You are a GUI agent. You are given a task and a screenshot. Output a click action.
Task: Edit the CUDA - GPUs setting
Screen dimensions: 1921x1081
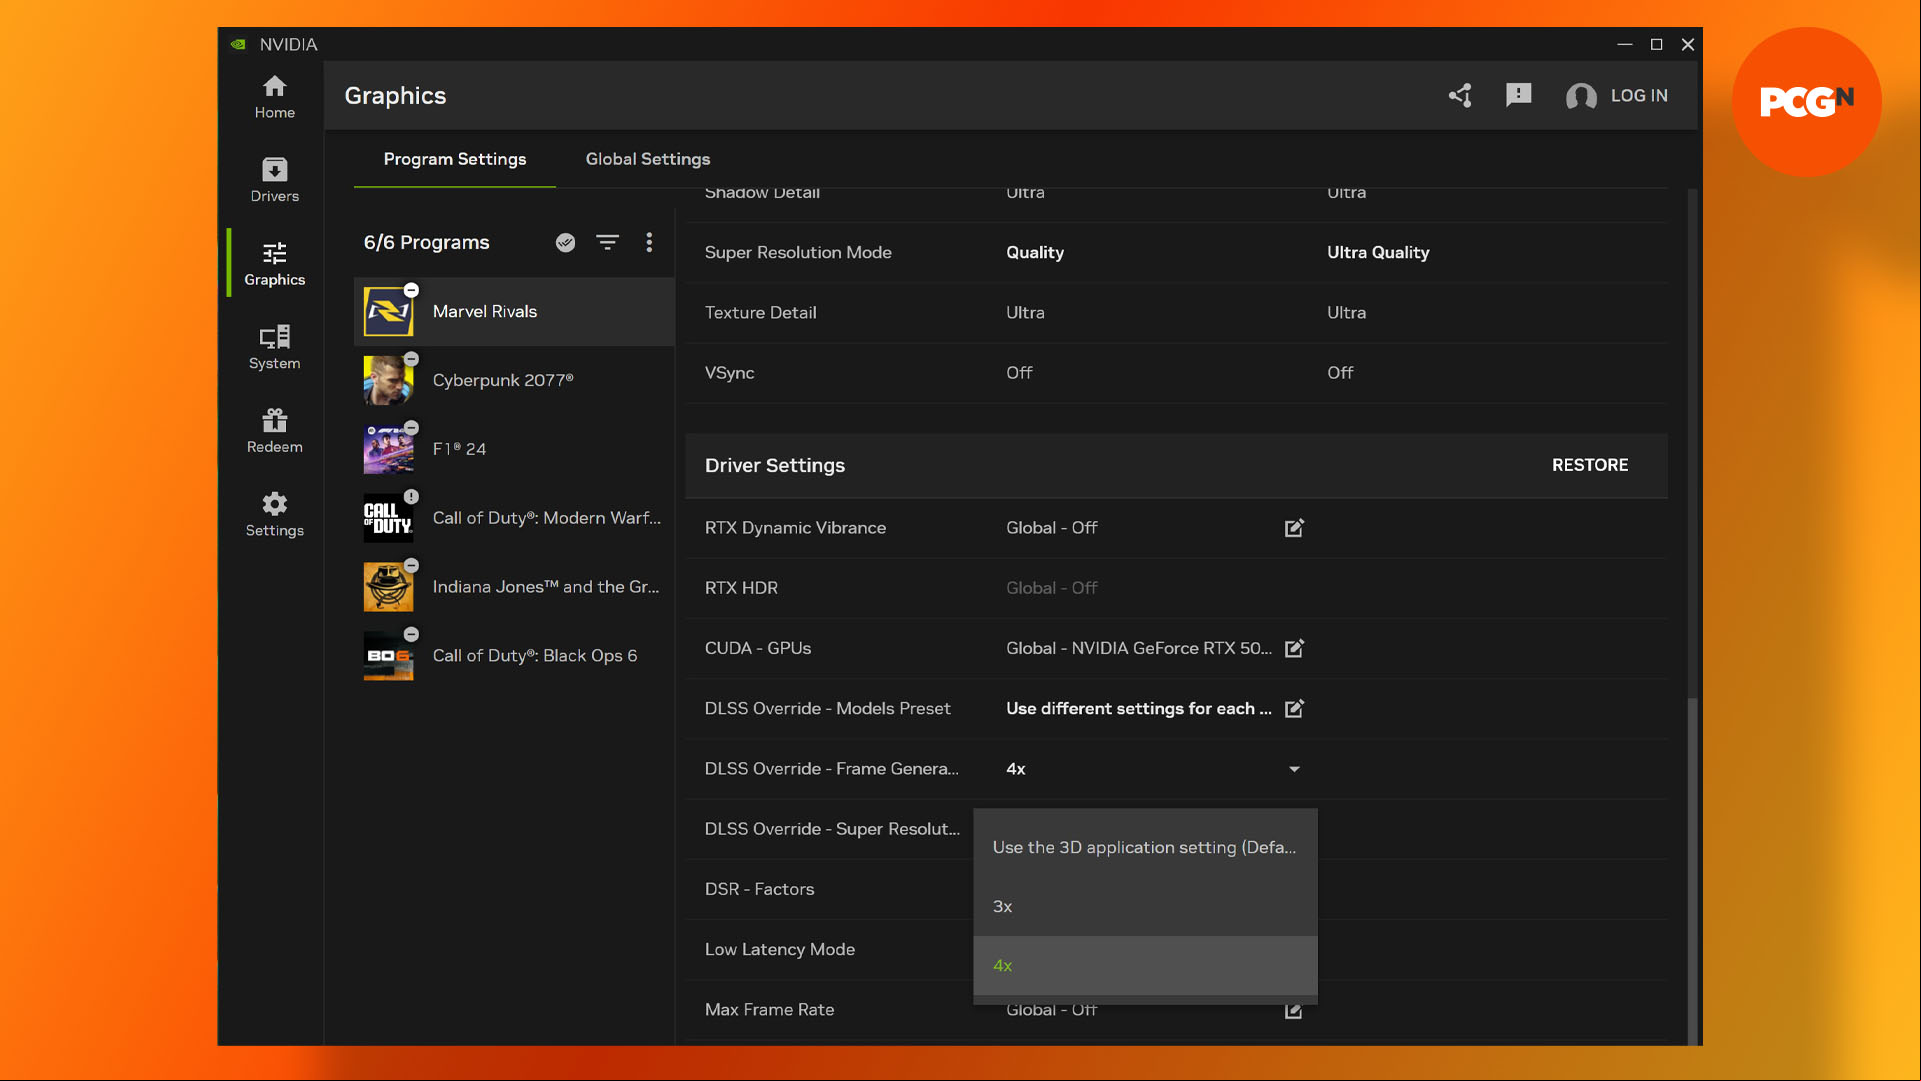tap(1294, 648)
